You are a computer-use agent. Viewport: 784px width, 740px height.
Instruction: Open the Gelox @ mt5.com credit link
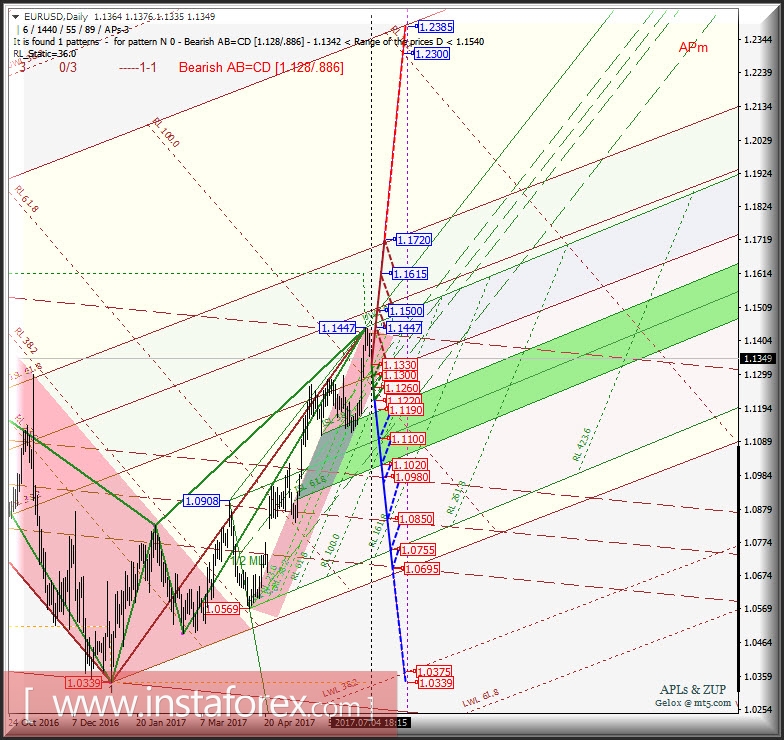coord(693,702)
